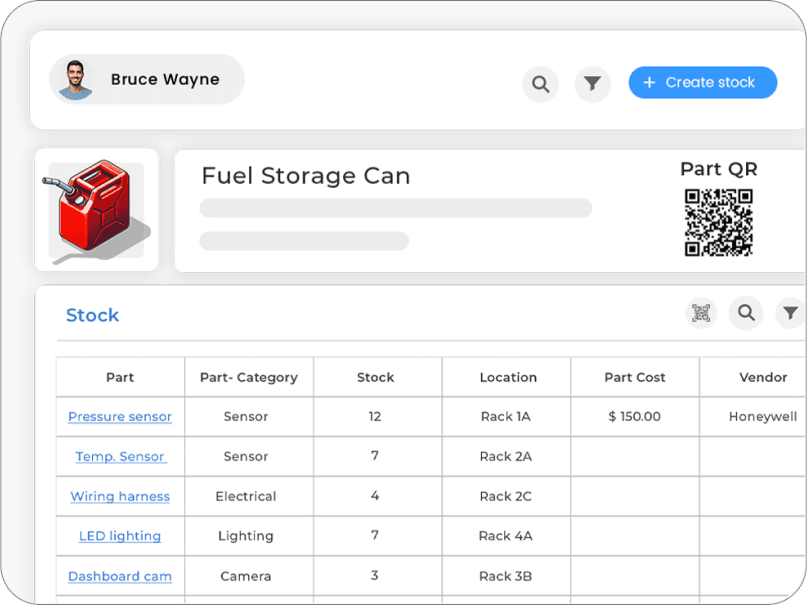Click the Part- Category column header
This screenshot has width=807, height=605.
[x=249, y=377]
